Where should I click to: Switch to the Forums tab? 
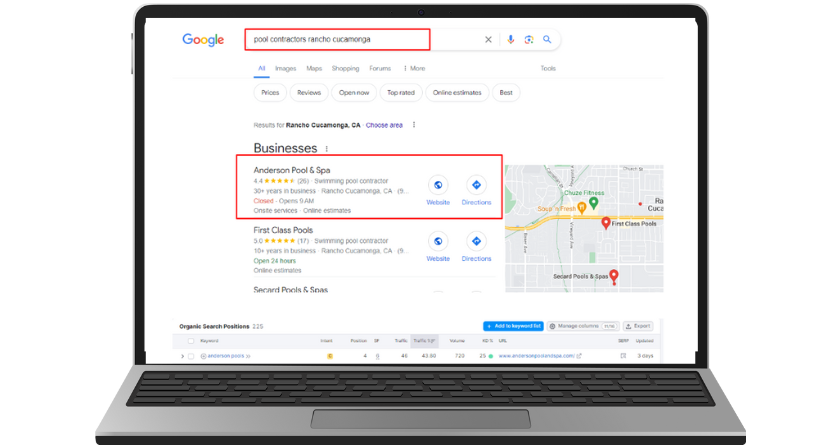click(x=380, y=68)
